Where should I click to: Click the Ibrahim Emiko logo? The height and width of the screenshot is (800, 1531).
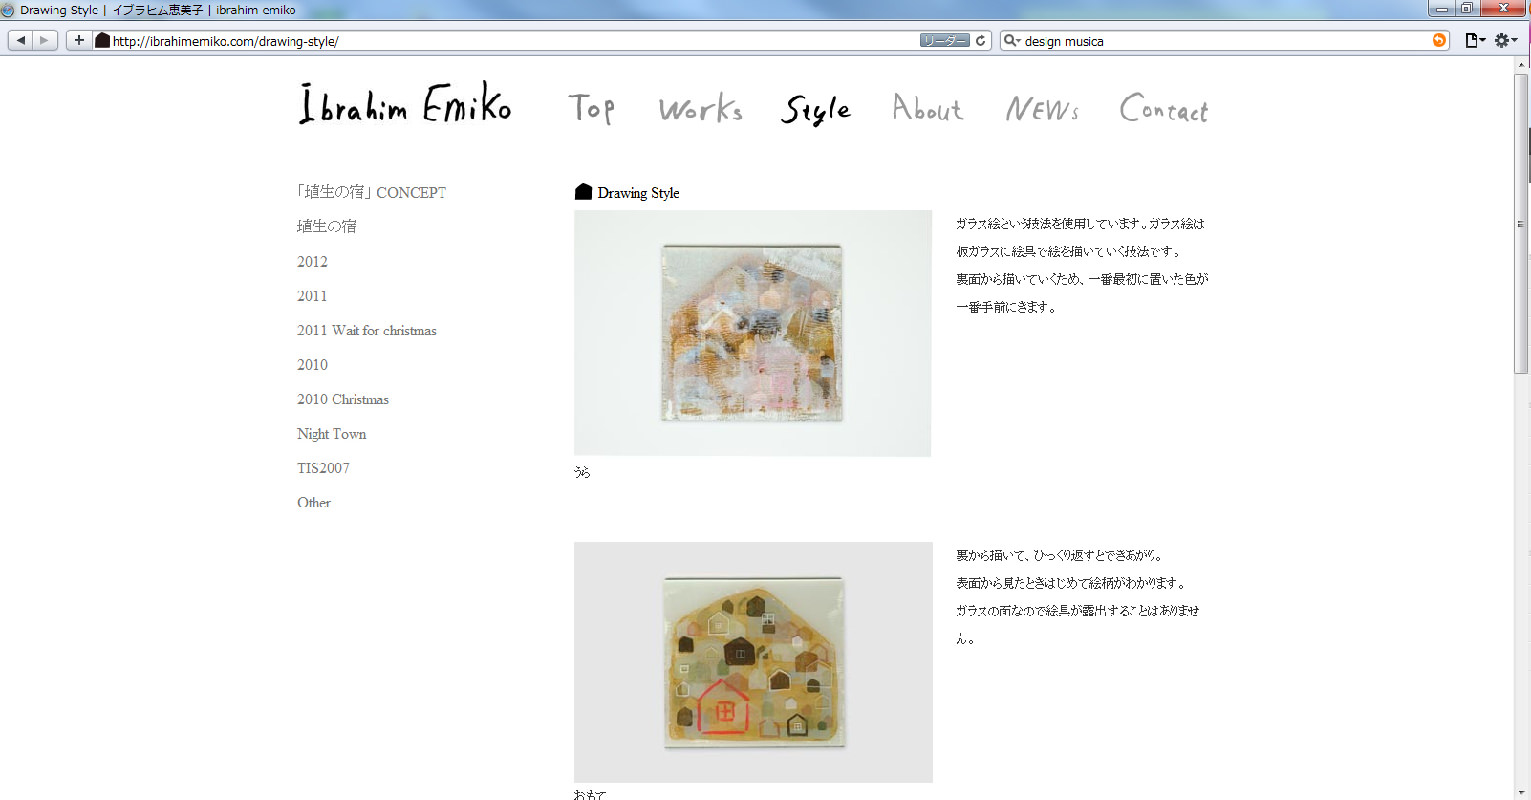(x=405, y=103)
